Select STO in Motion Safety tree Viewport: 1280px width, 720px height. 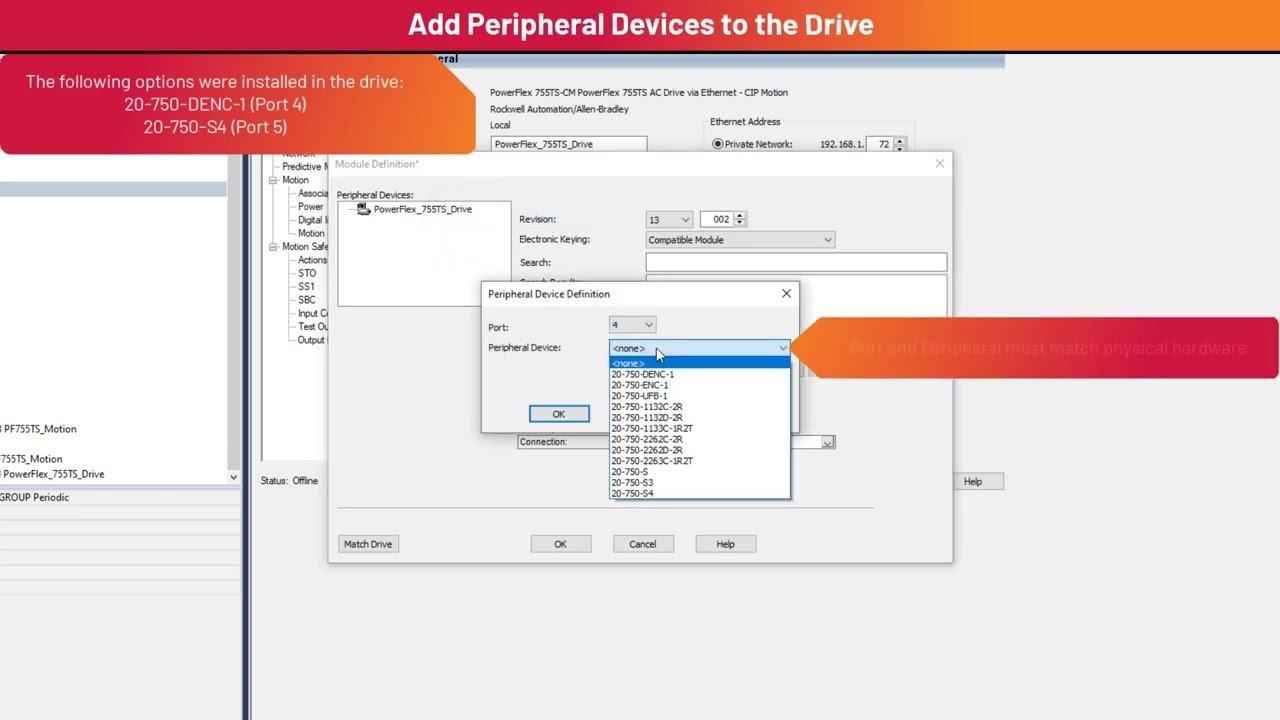(x=307, y=273)
